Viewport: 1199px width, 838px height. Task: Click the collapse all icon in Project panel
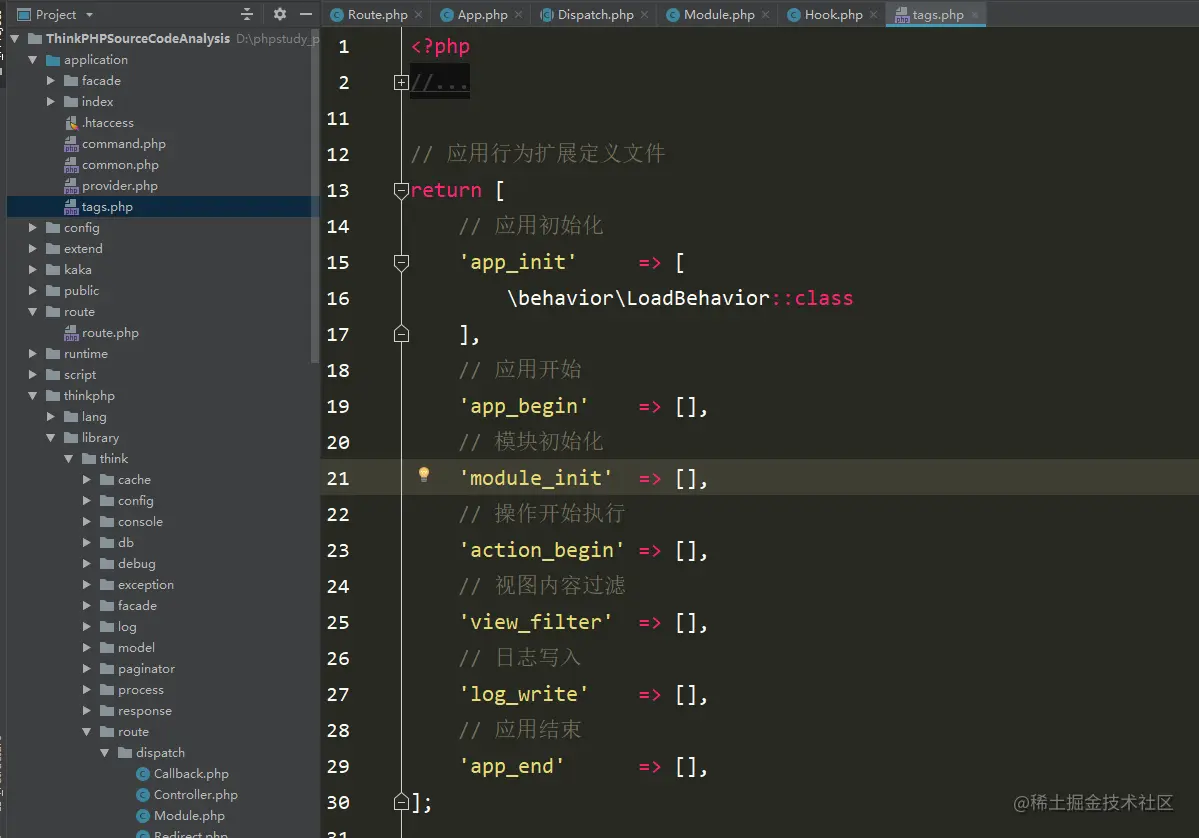tap(246, 14)
